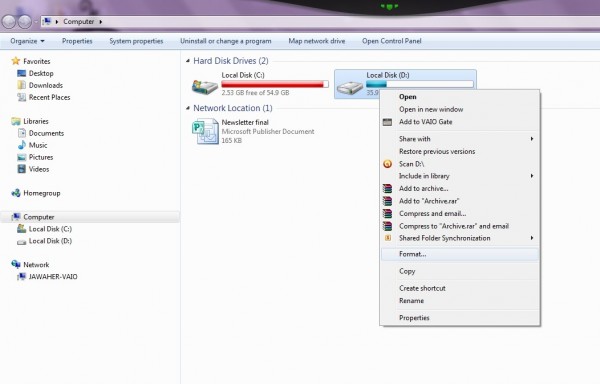Click the Local Disk (C:) sidebar icon

pyautogui.click(x=22, y=229)
